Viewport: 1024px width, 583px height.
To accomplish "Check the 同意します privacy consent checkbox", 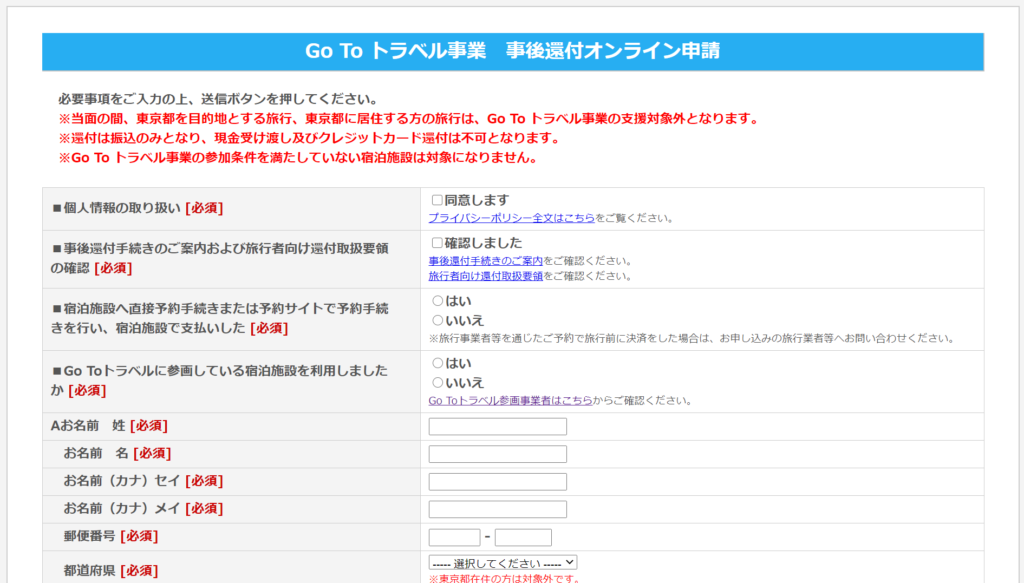I will (437, 200).
